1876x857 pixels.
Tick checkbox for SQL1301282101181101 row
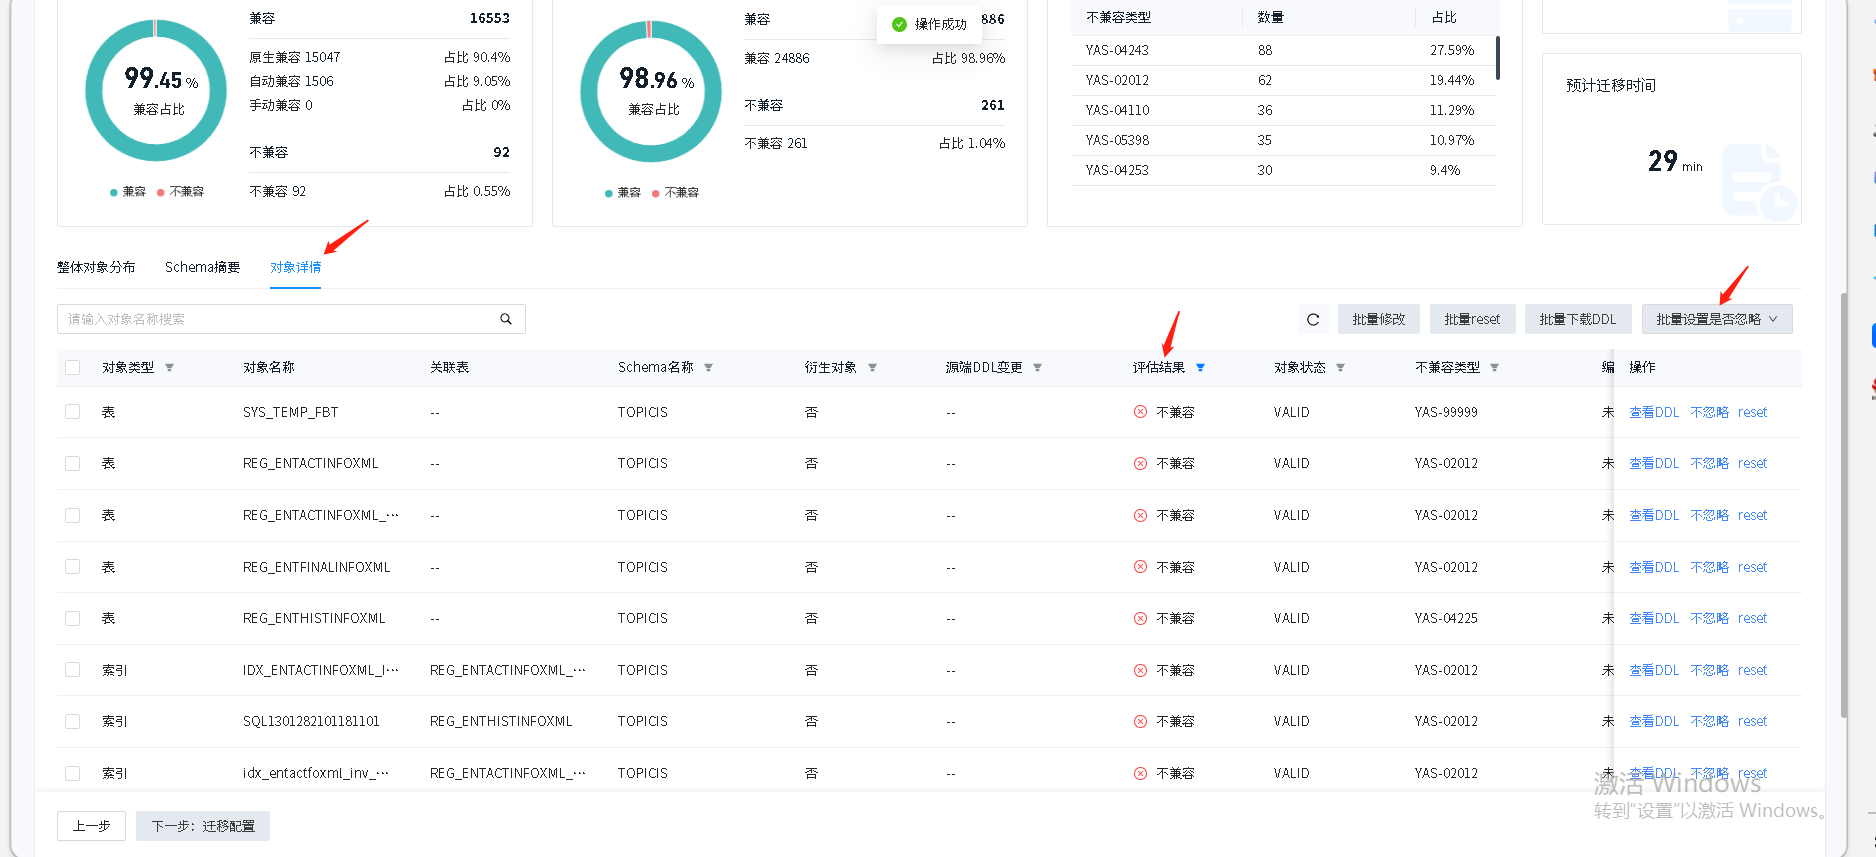[x=72, y=721]
